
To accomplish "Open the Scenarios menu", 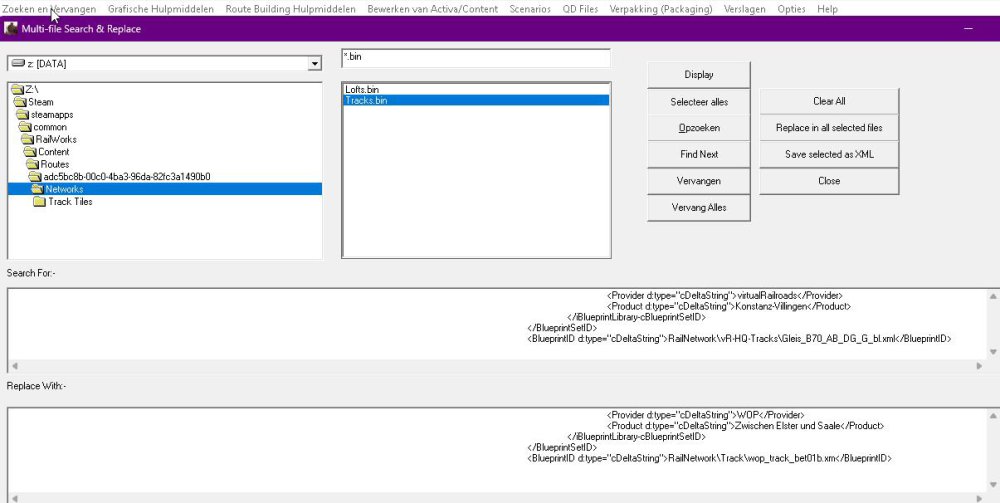I will [529, 9].
